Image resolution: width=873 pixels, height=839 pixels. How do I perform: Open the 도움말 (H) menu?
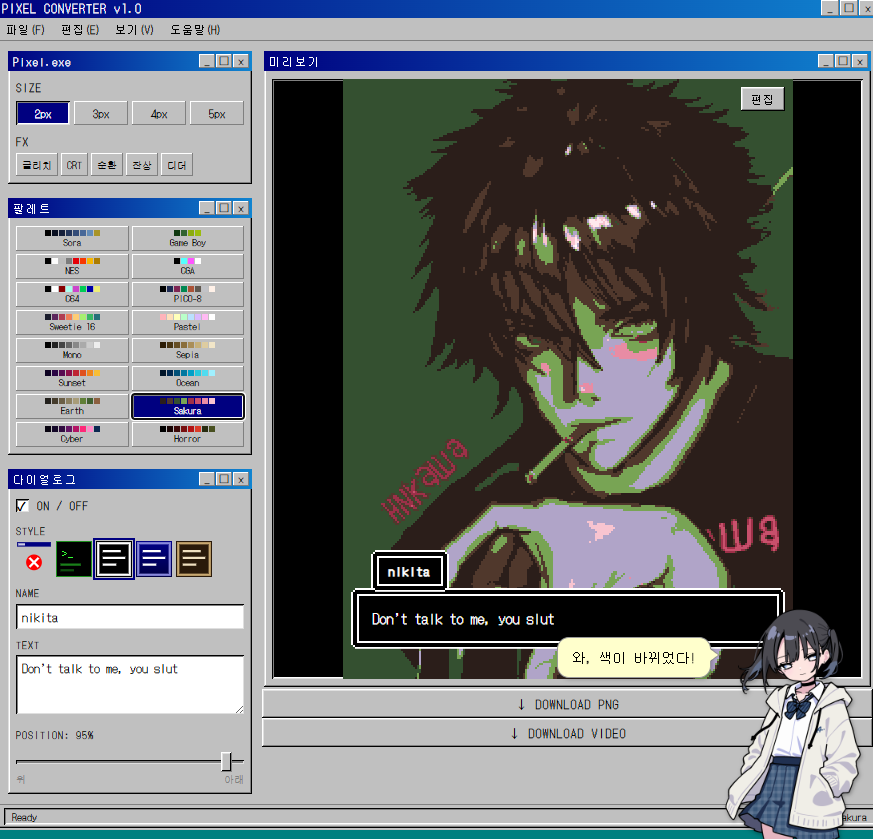pyautogui.click(x=195, y=30)
